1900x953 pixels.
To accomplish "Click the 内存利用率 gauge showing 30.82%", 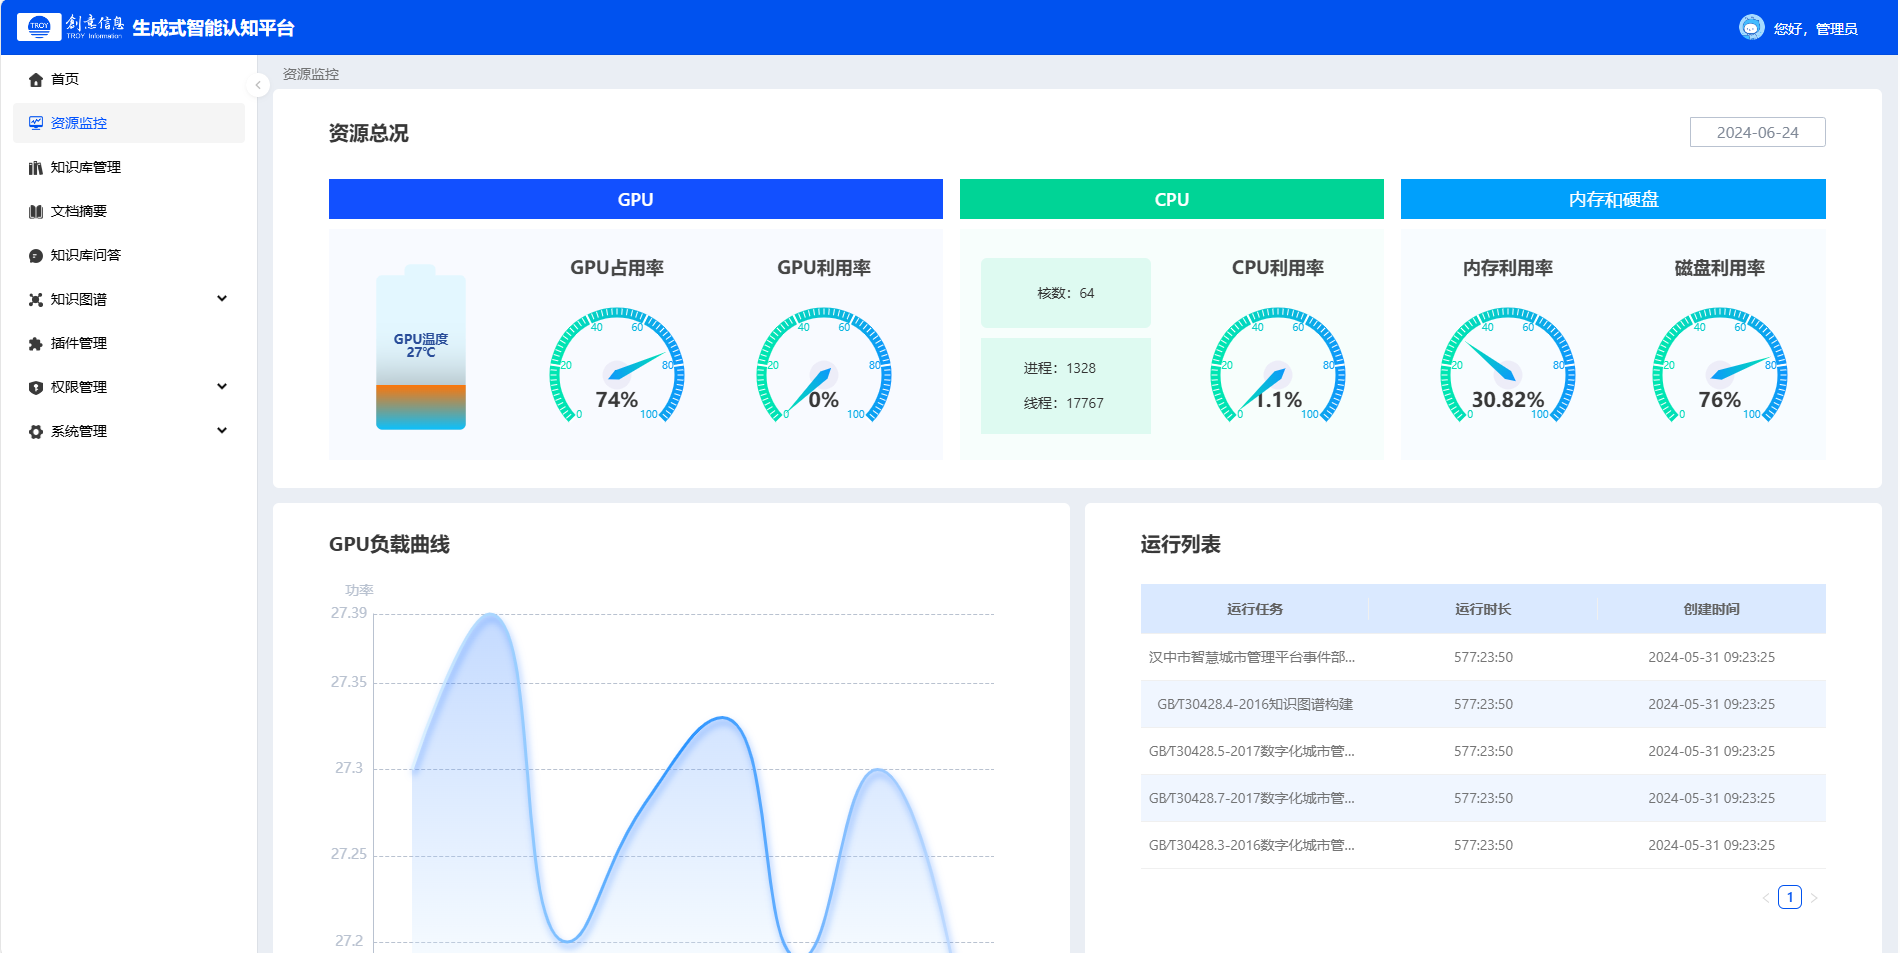I will click(x=1508, y=365).
